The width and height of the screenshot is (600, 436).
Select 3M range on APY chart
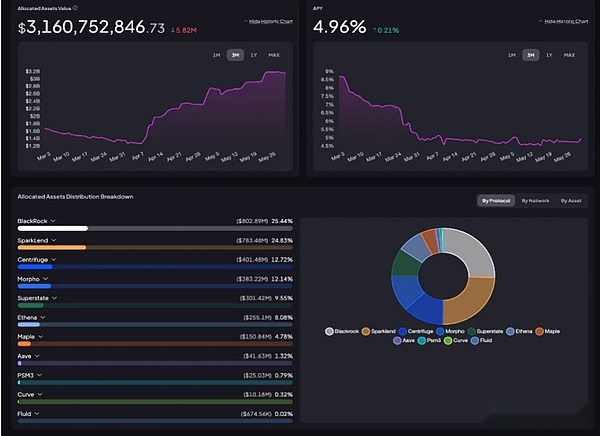531,55
